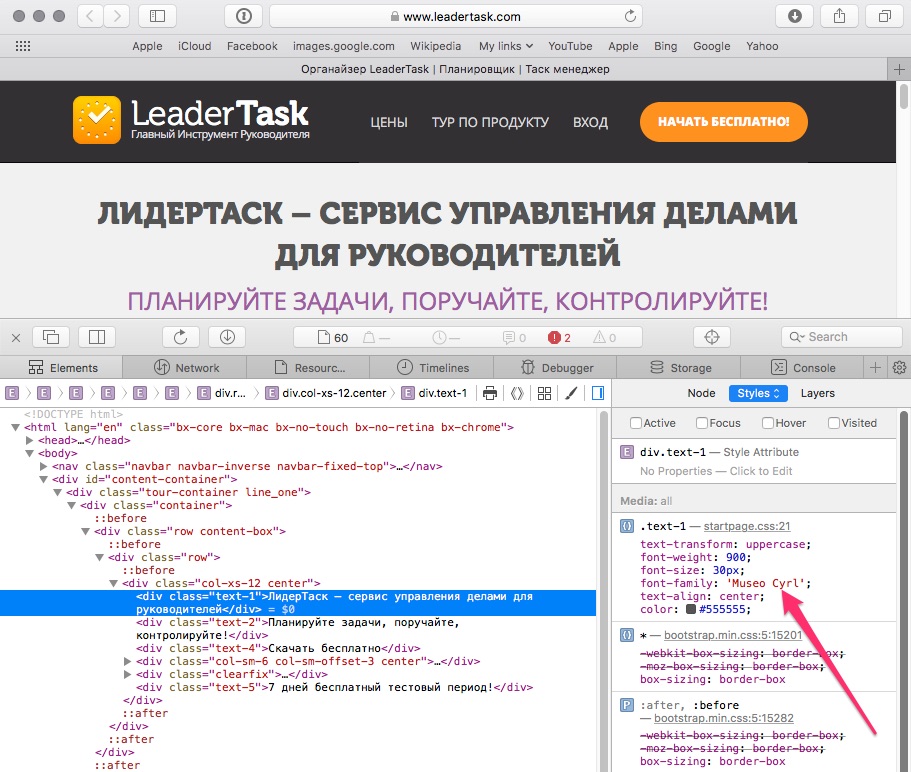Click the paint brush icon
Viewport: 911px width, 772px height.
tap(571, 393)
